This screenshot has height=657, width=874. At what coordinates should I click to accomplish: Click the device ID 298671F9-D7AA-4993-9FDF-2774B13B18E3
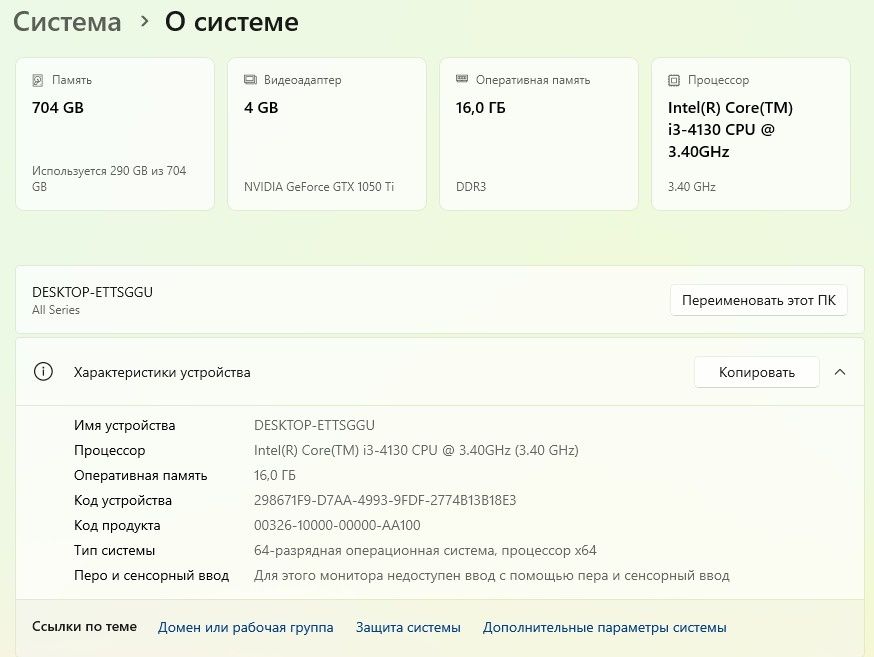click(x=385, y=500)
